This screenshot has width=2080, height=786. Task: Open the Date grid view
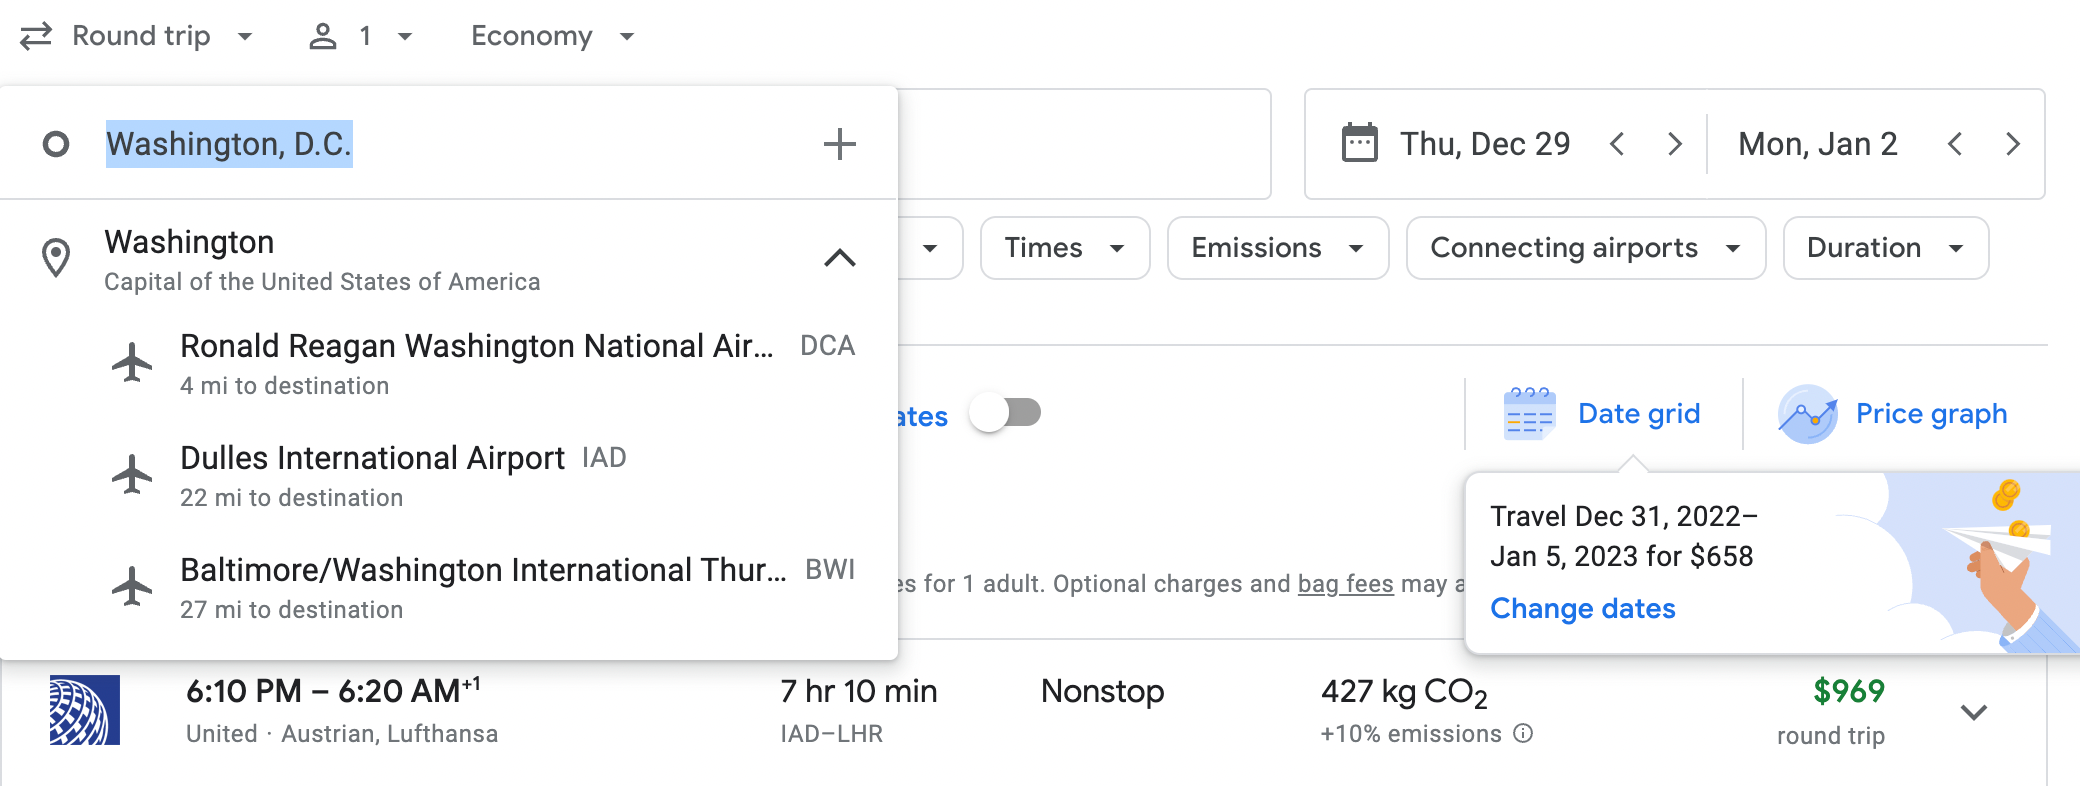point(1637,413)
